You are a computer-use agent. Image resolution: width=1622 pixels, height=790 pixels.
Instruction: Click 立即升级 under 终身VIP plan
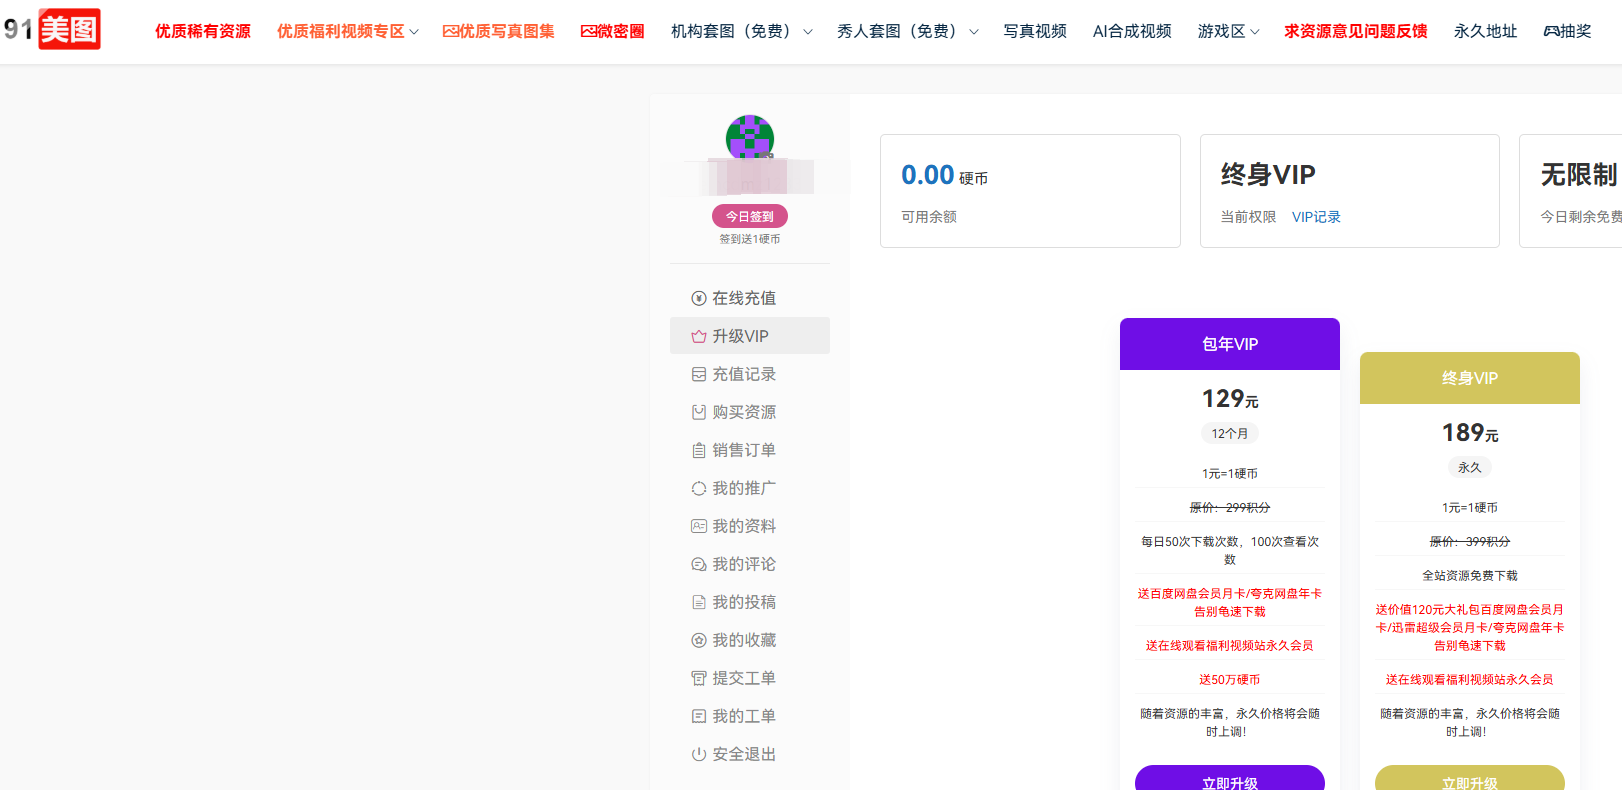[x=1470, y=778]
